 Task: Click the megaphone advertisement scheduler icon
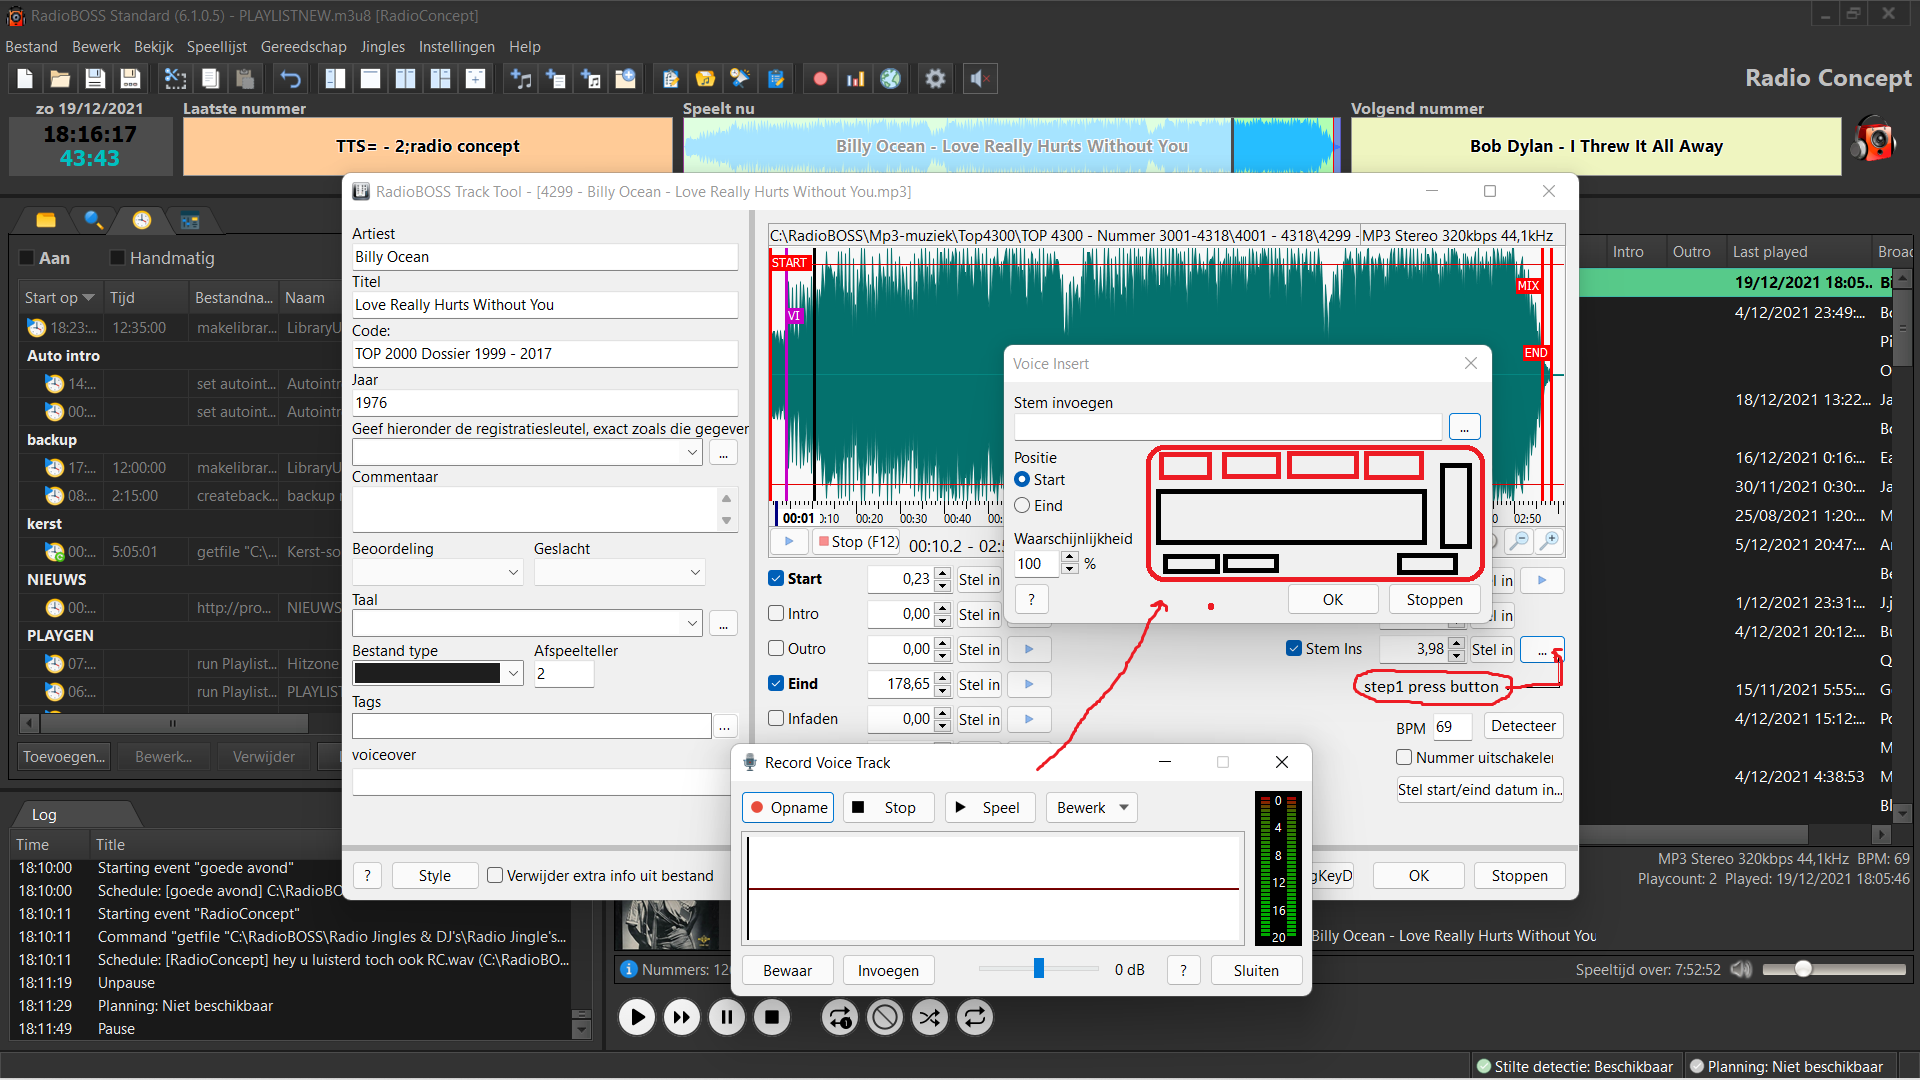(x=741, y=79)
